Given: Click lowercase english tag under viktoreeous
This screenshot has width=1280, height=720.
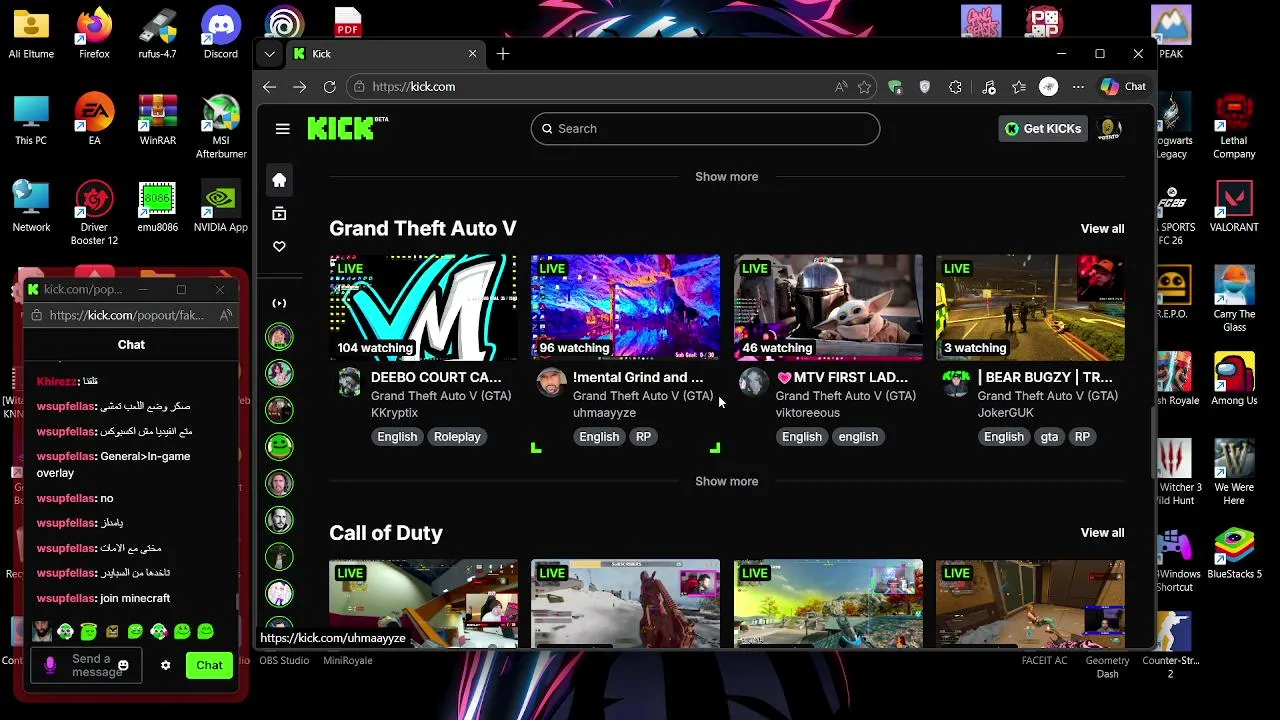Looking at the screenshot, I should (858, 437).
